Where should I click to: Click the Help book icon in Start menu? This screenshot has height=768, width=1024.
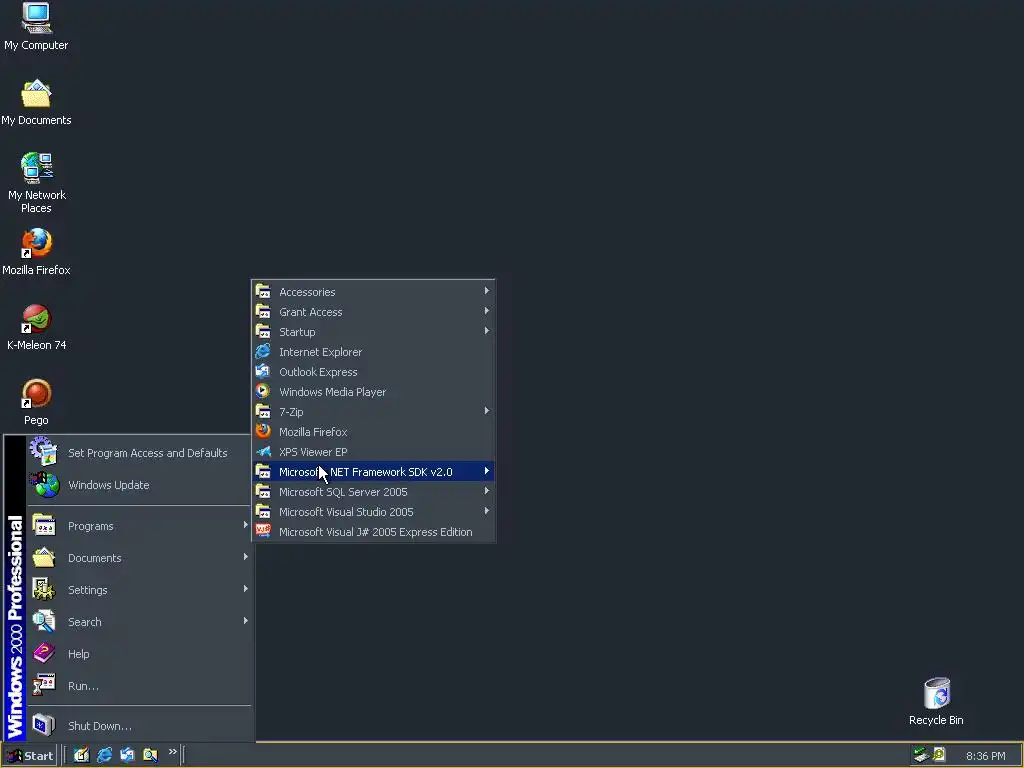click(44, 653)
